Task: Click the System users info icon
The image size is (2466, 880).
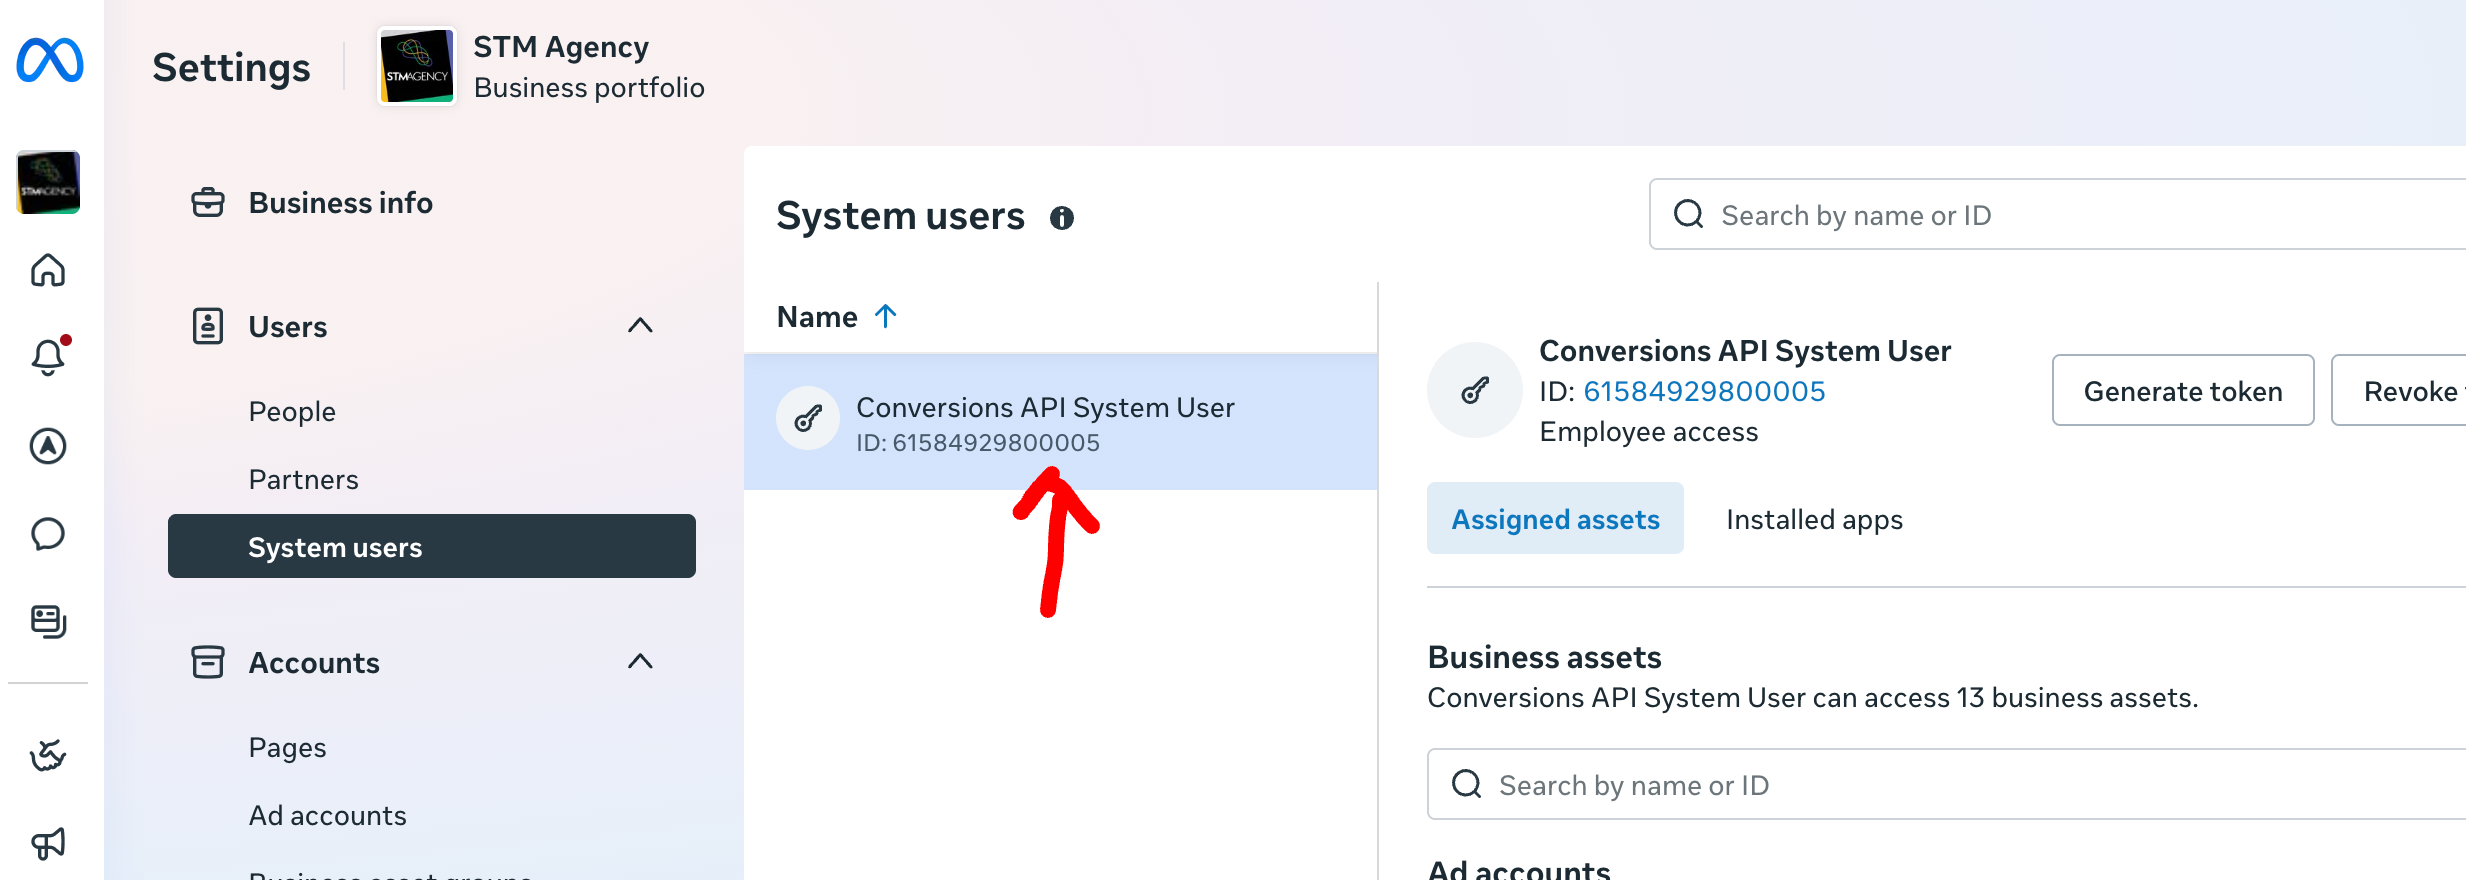Action: pyautogui.click(x=1062, y=218)
